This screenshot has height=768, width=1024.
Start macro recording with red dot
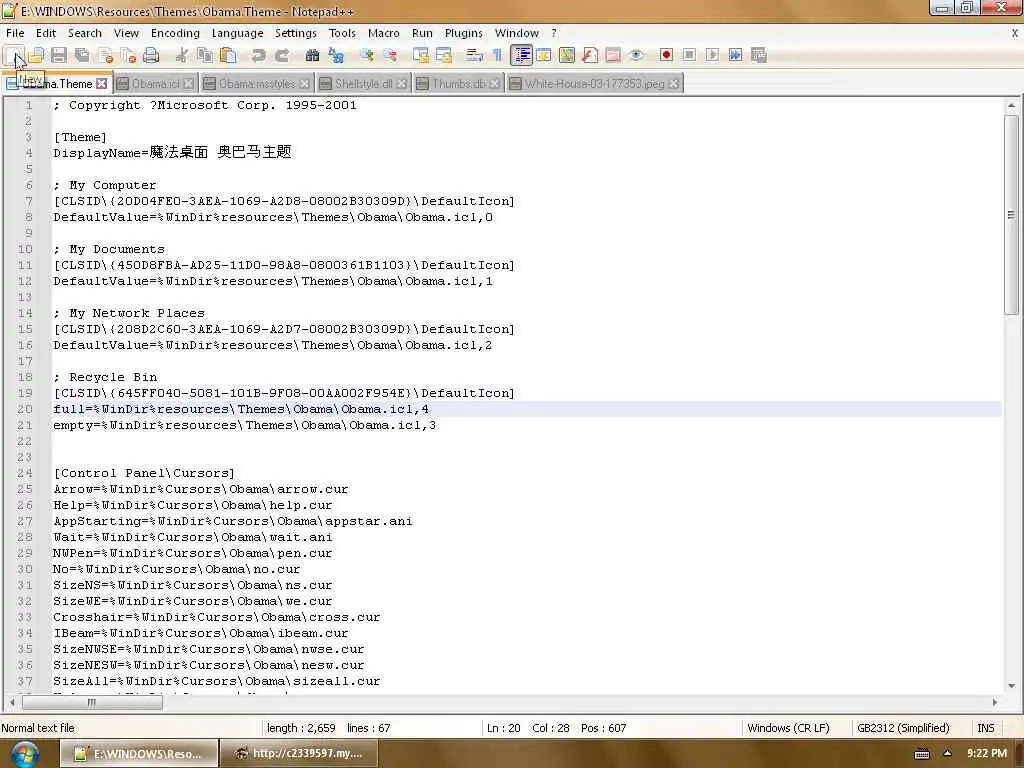[x=666, y=56]
